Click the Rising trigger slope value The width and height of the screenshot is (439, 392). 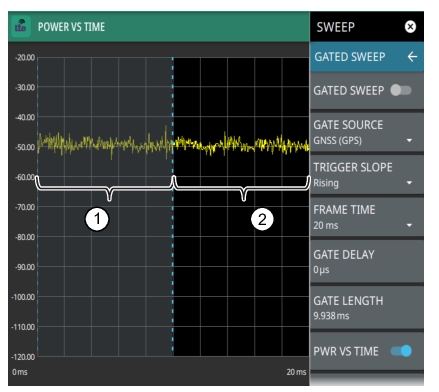(x=326, y=183)
